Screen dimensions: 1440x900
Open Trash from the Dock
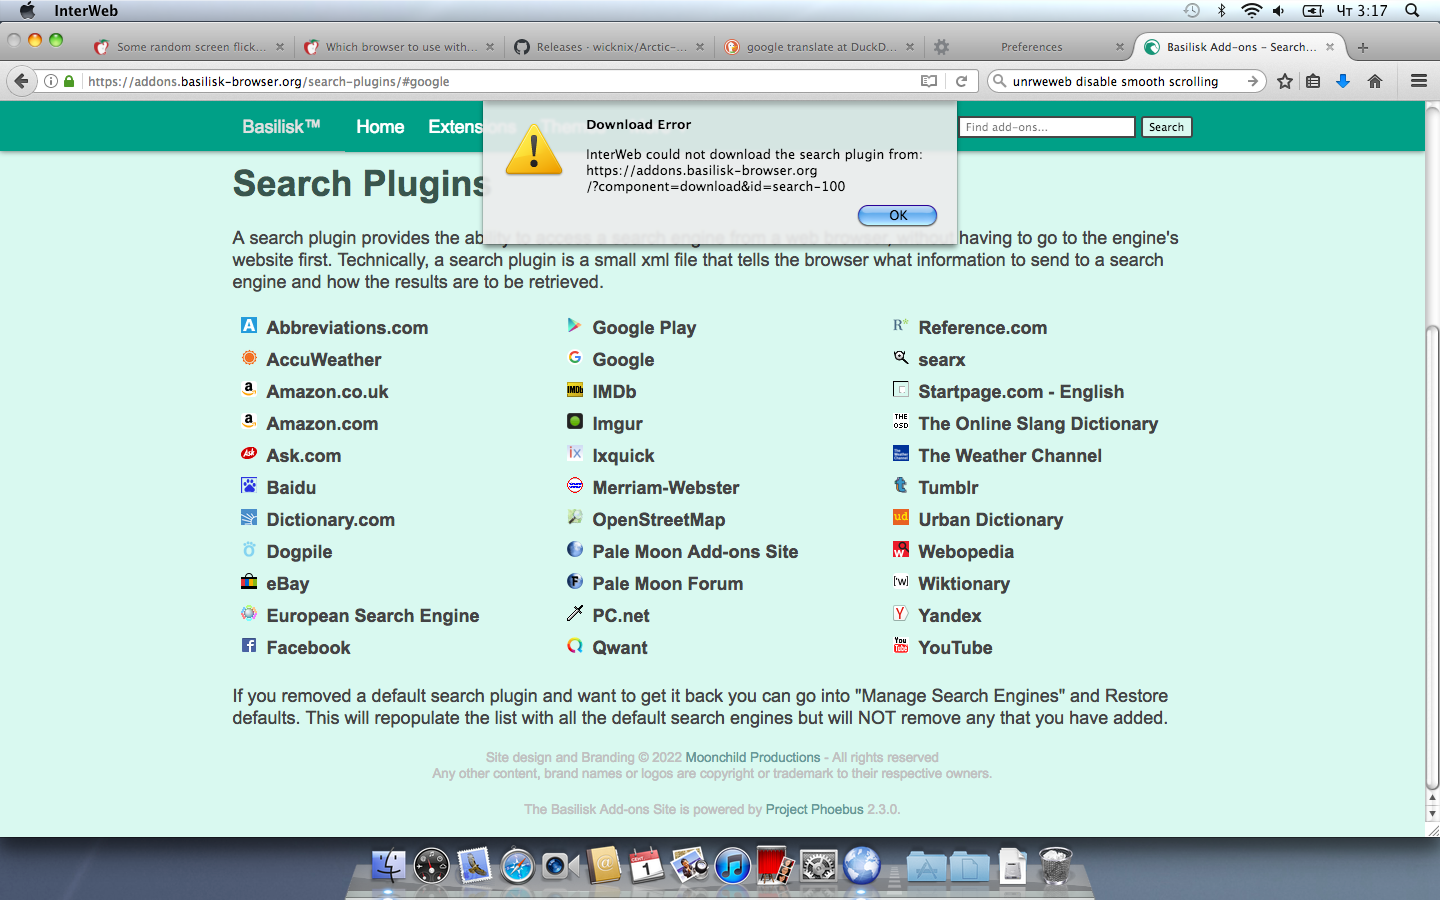point(1055,865)
